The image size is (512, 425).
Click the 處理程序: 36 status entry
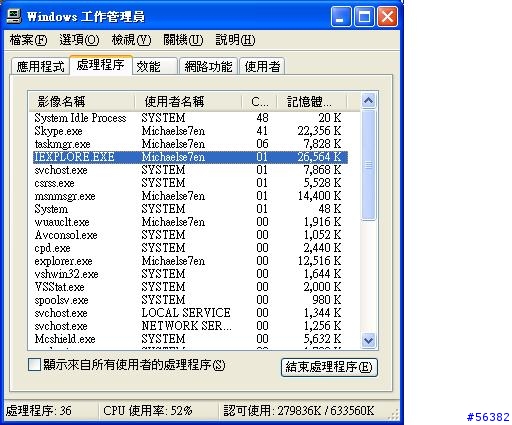tap(51, 410)
